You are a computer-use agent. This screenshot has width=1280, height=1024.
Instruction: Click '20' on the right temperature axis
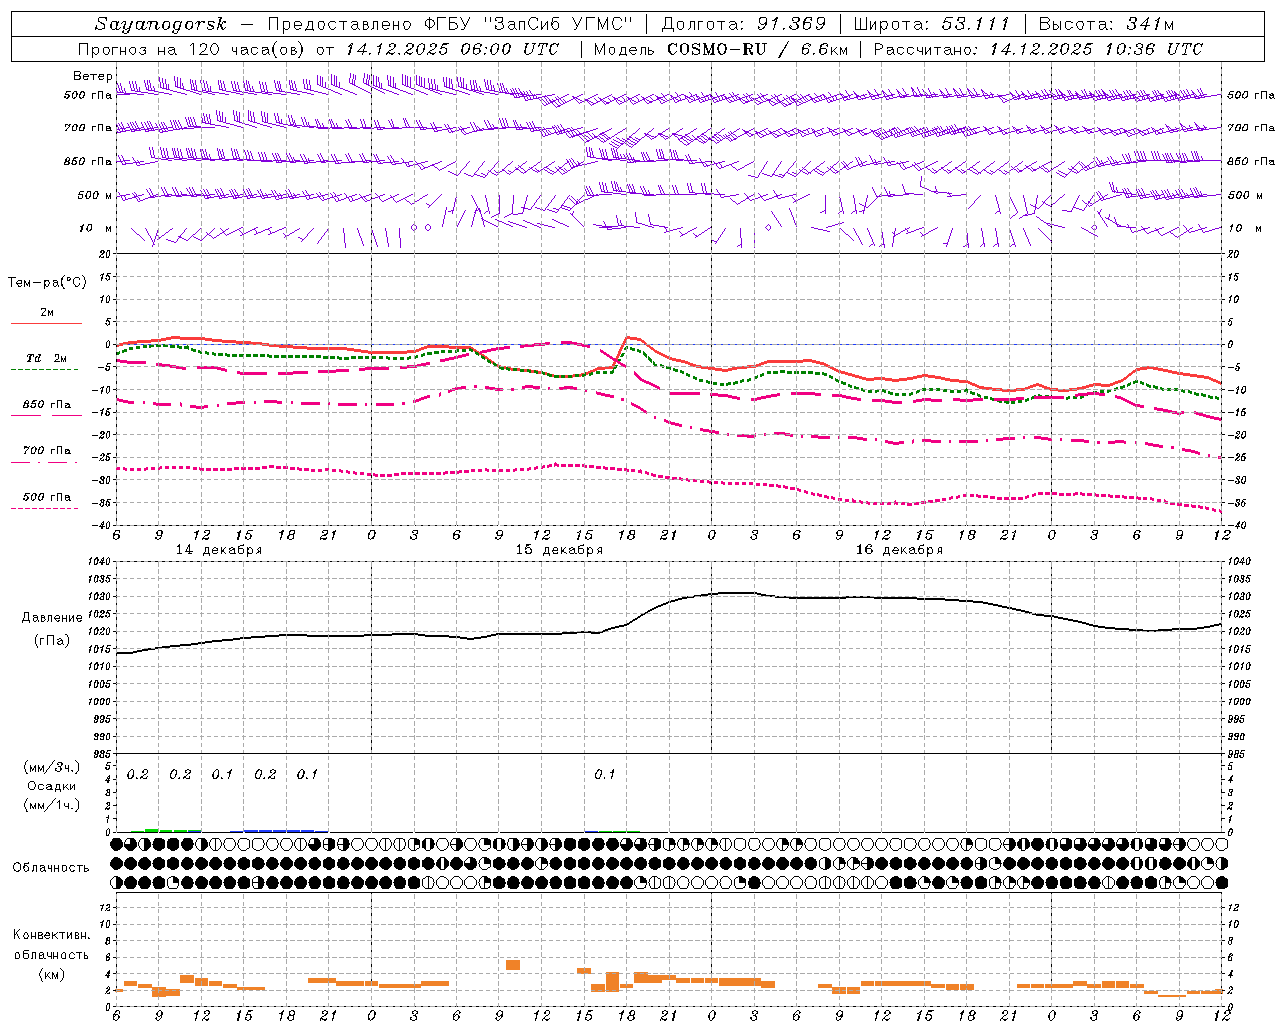[x=1234, y=254]
